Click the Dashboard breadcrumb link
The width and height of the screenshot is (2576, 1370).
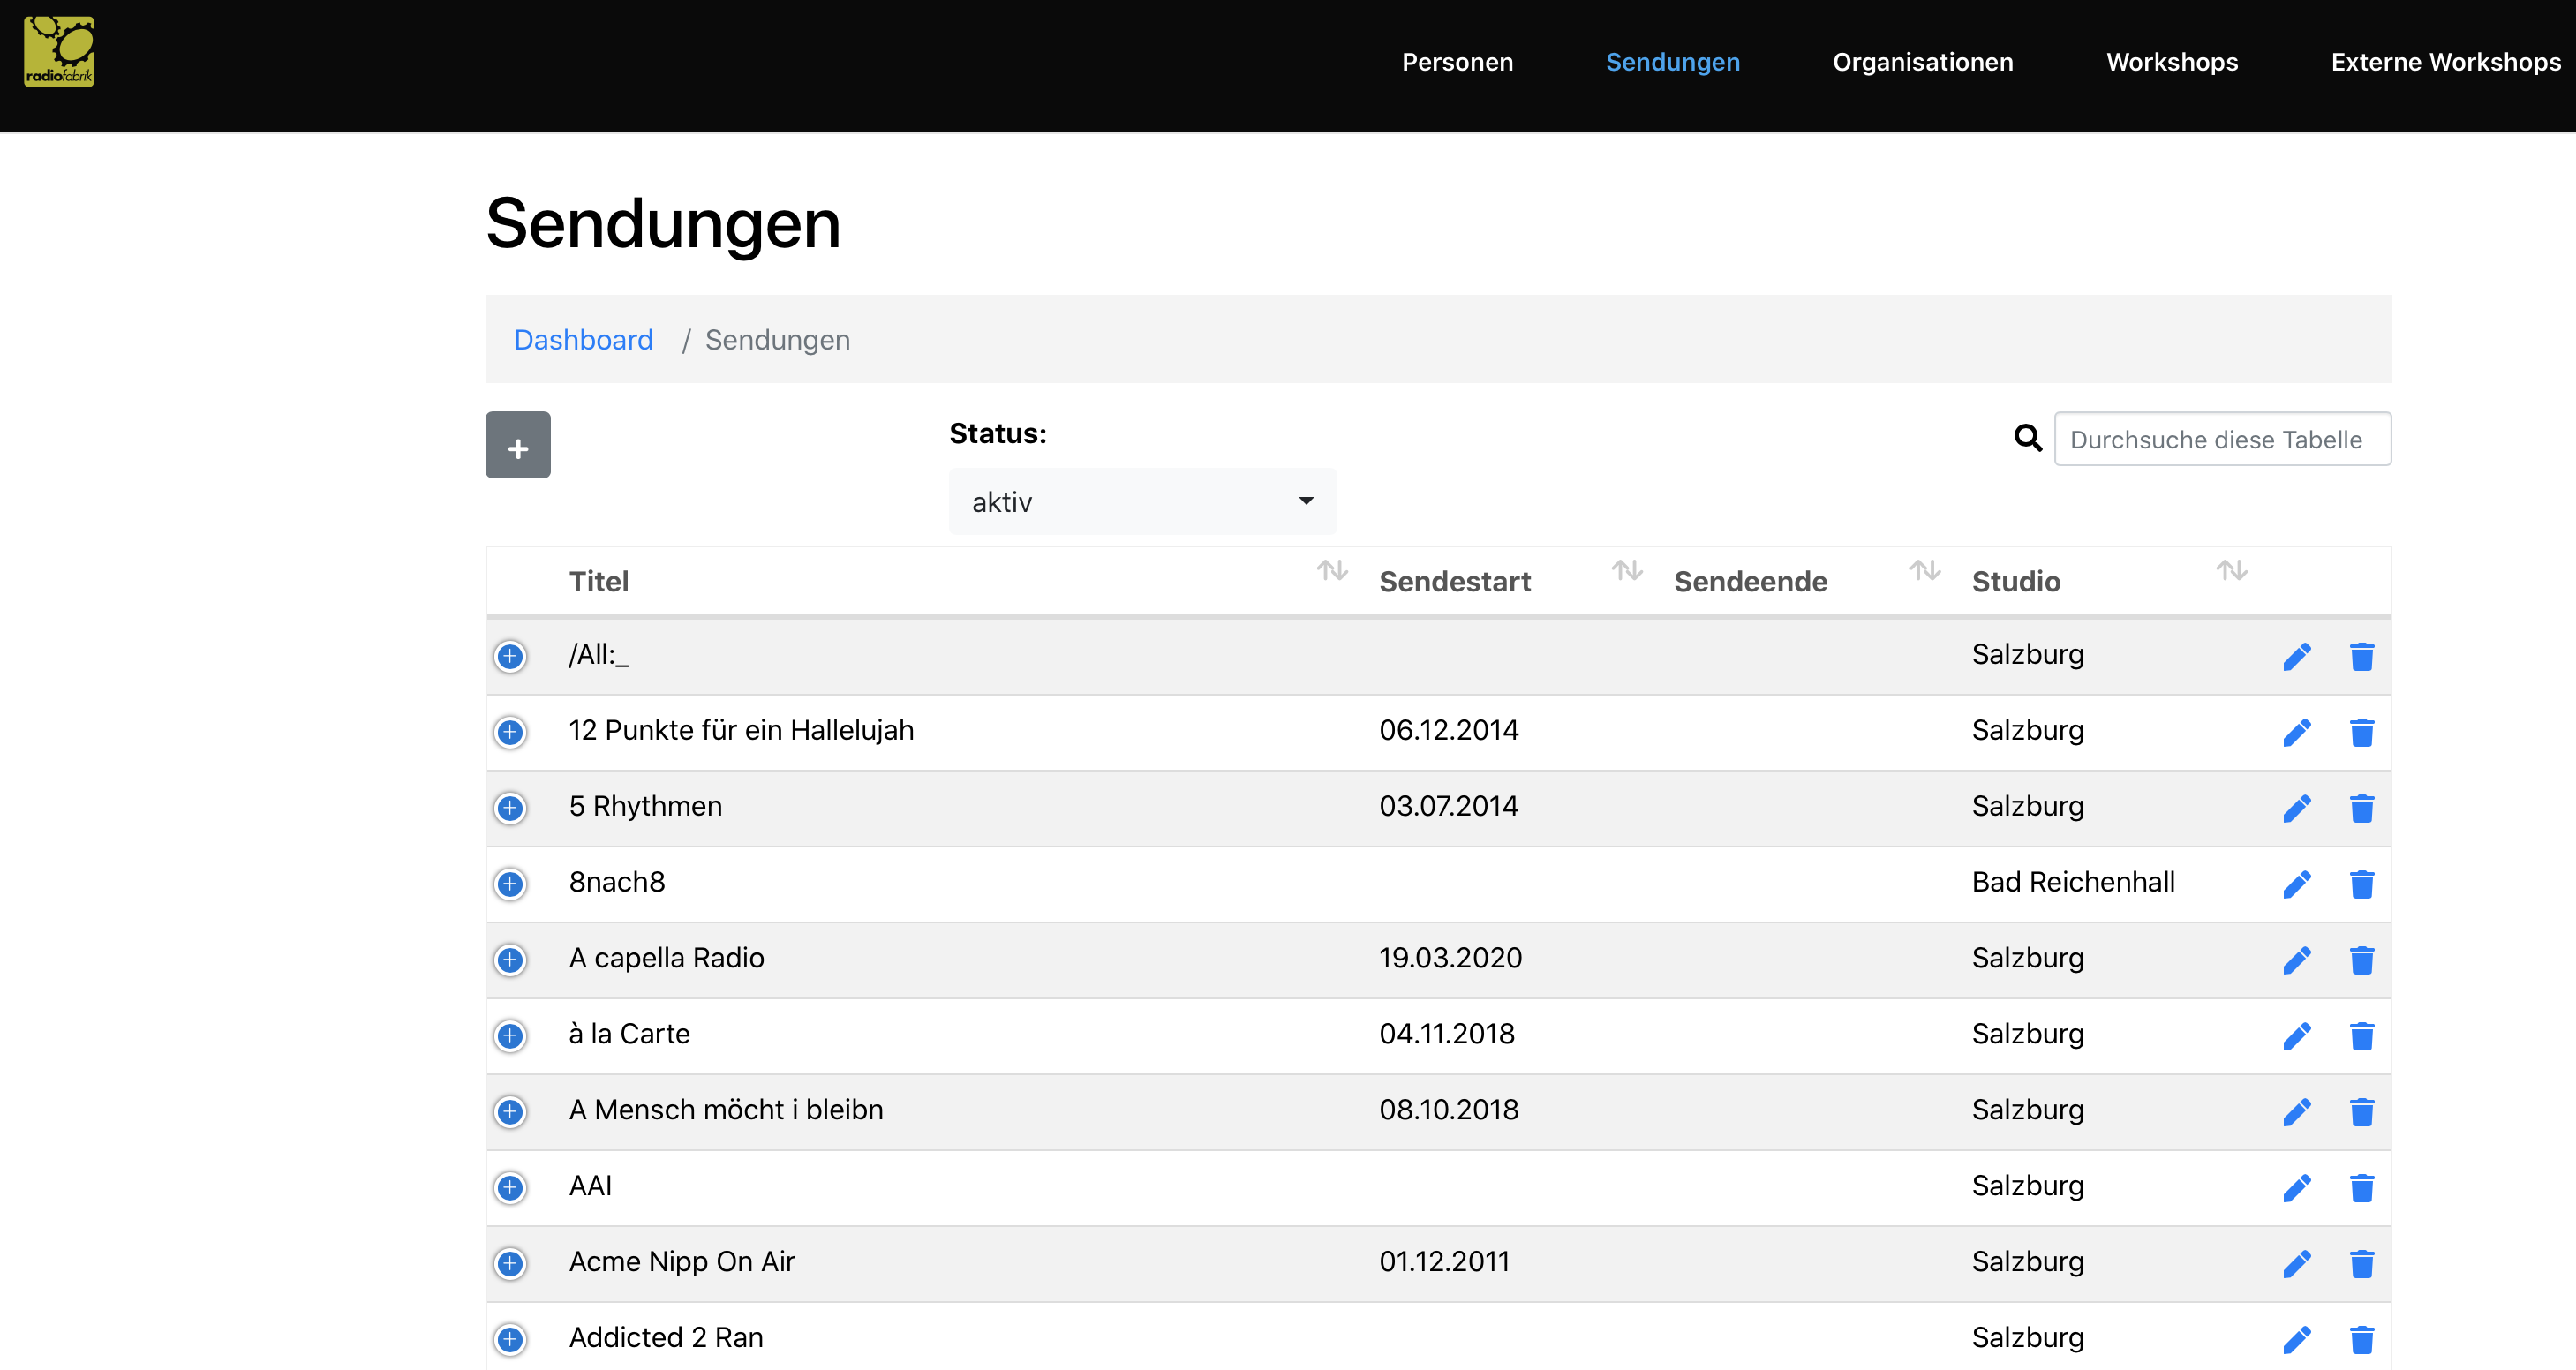click(583, 340)
